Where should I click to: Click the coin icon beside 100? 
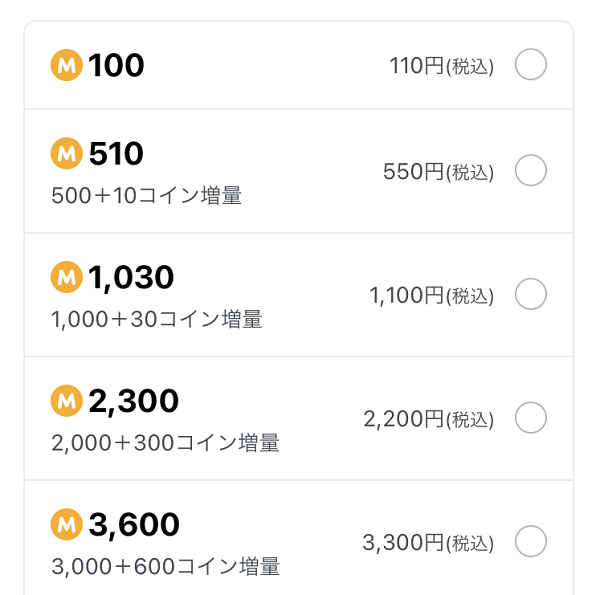tap(67, 65)
